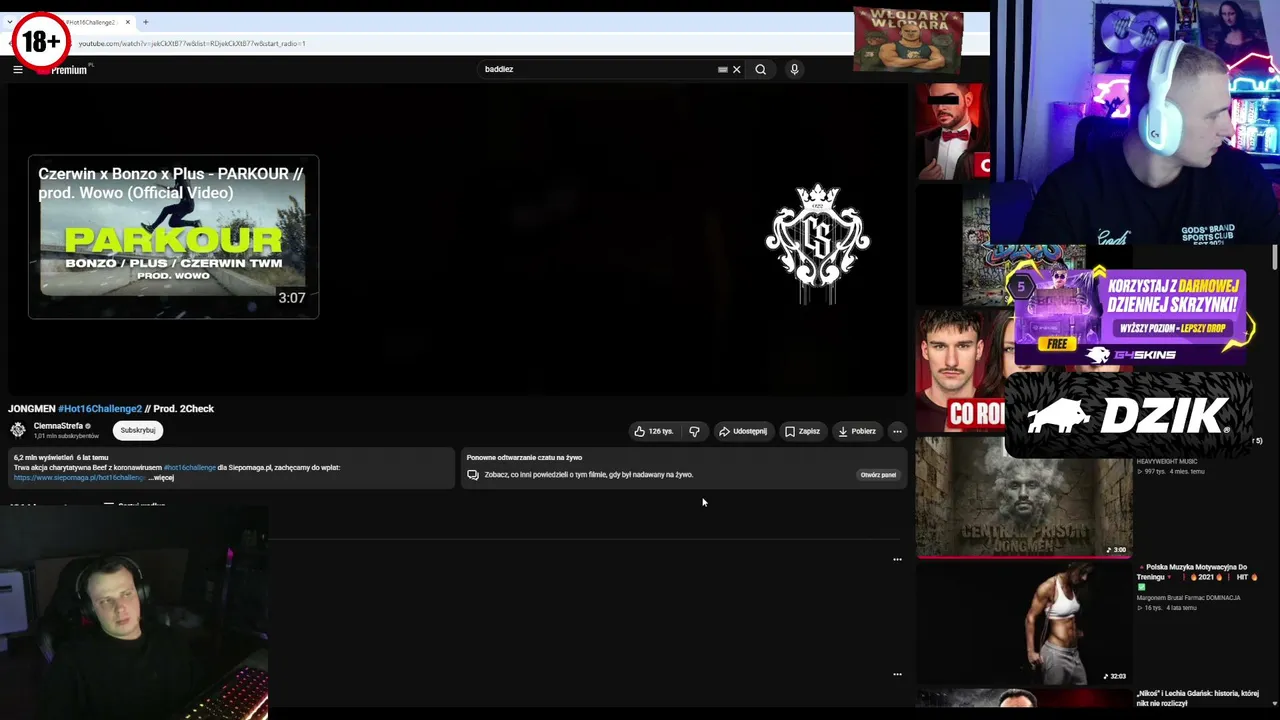Open the siepomaga.pl link in description
Image resolution: width=1280 pixels, height=720 pixels.
click(79, 478)
